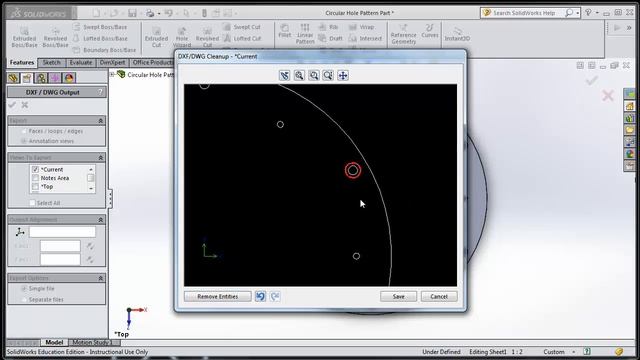The height and width of the screenshot is (360, 640).
Task: Click the Fillet tool
Action: pos(284,31)
